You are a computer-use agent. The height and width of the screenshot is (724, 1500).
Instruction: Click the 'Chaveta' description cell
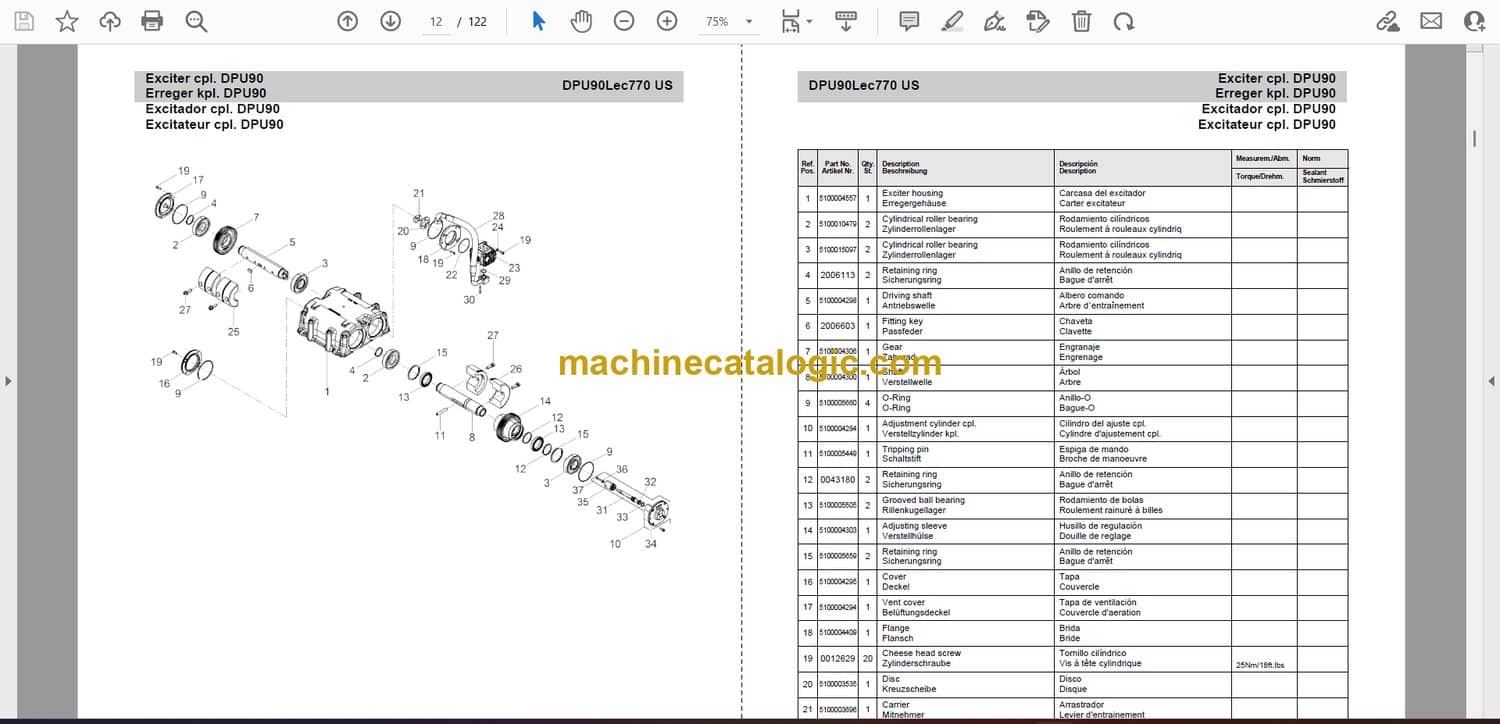coord(1142,327)
